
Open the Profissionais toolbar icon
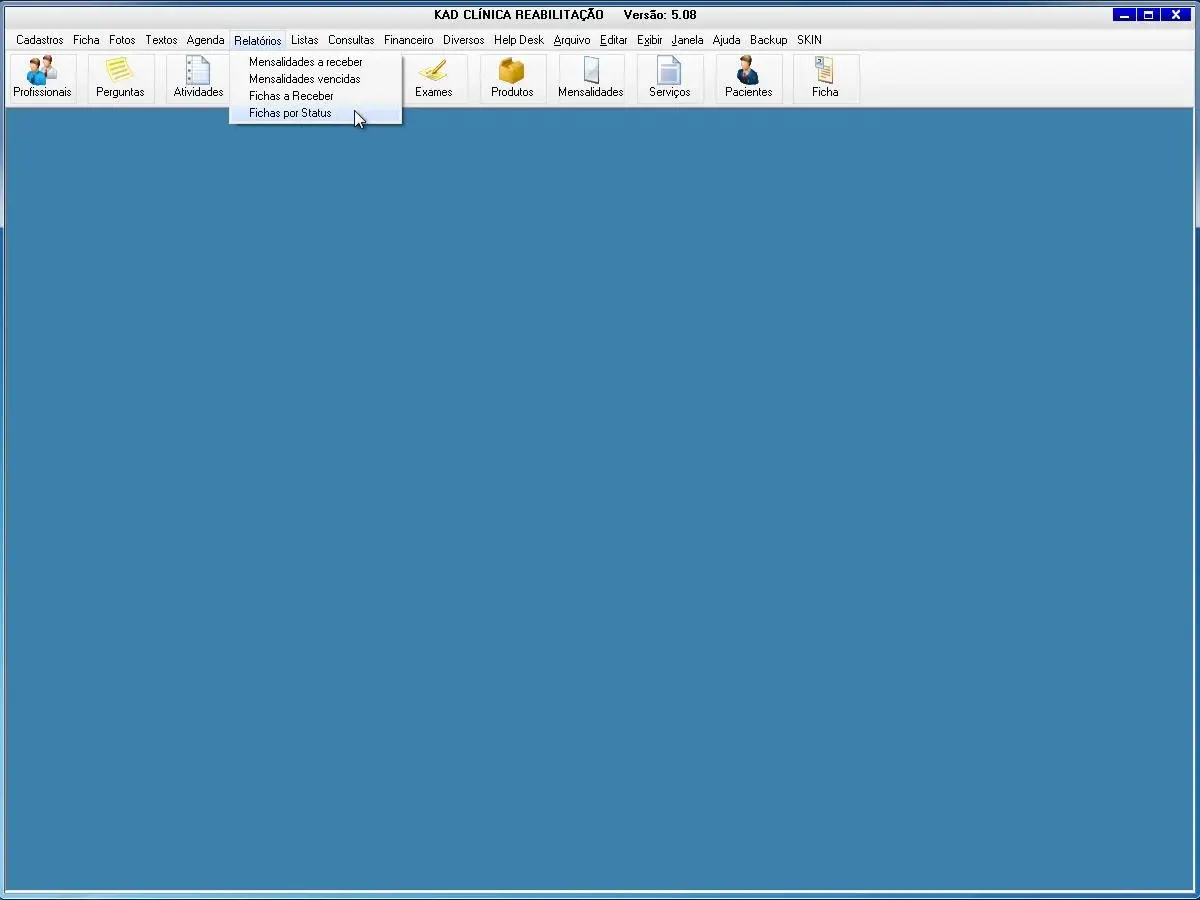[x=42, y=78]
